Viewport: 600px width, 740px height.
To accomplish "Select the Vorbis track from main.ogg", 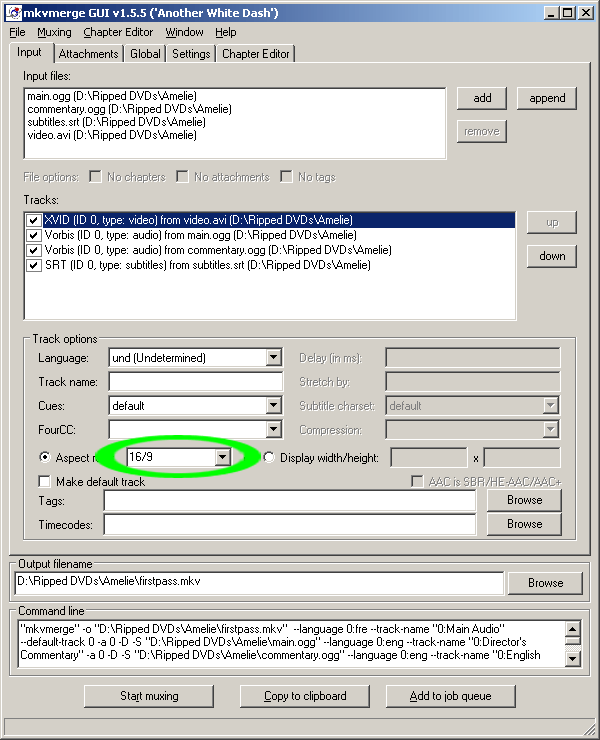I will [x=200, y=235].
